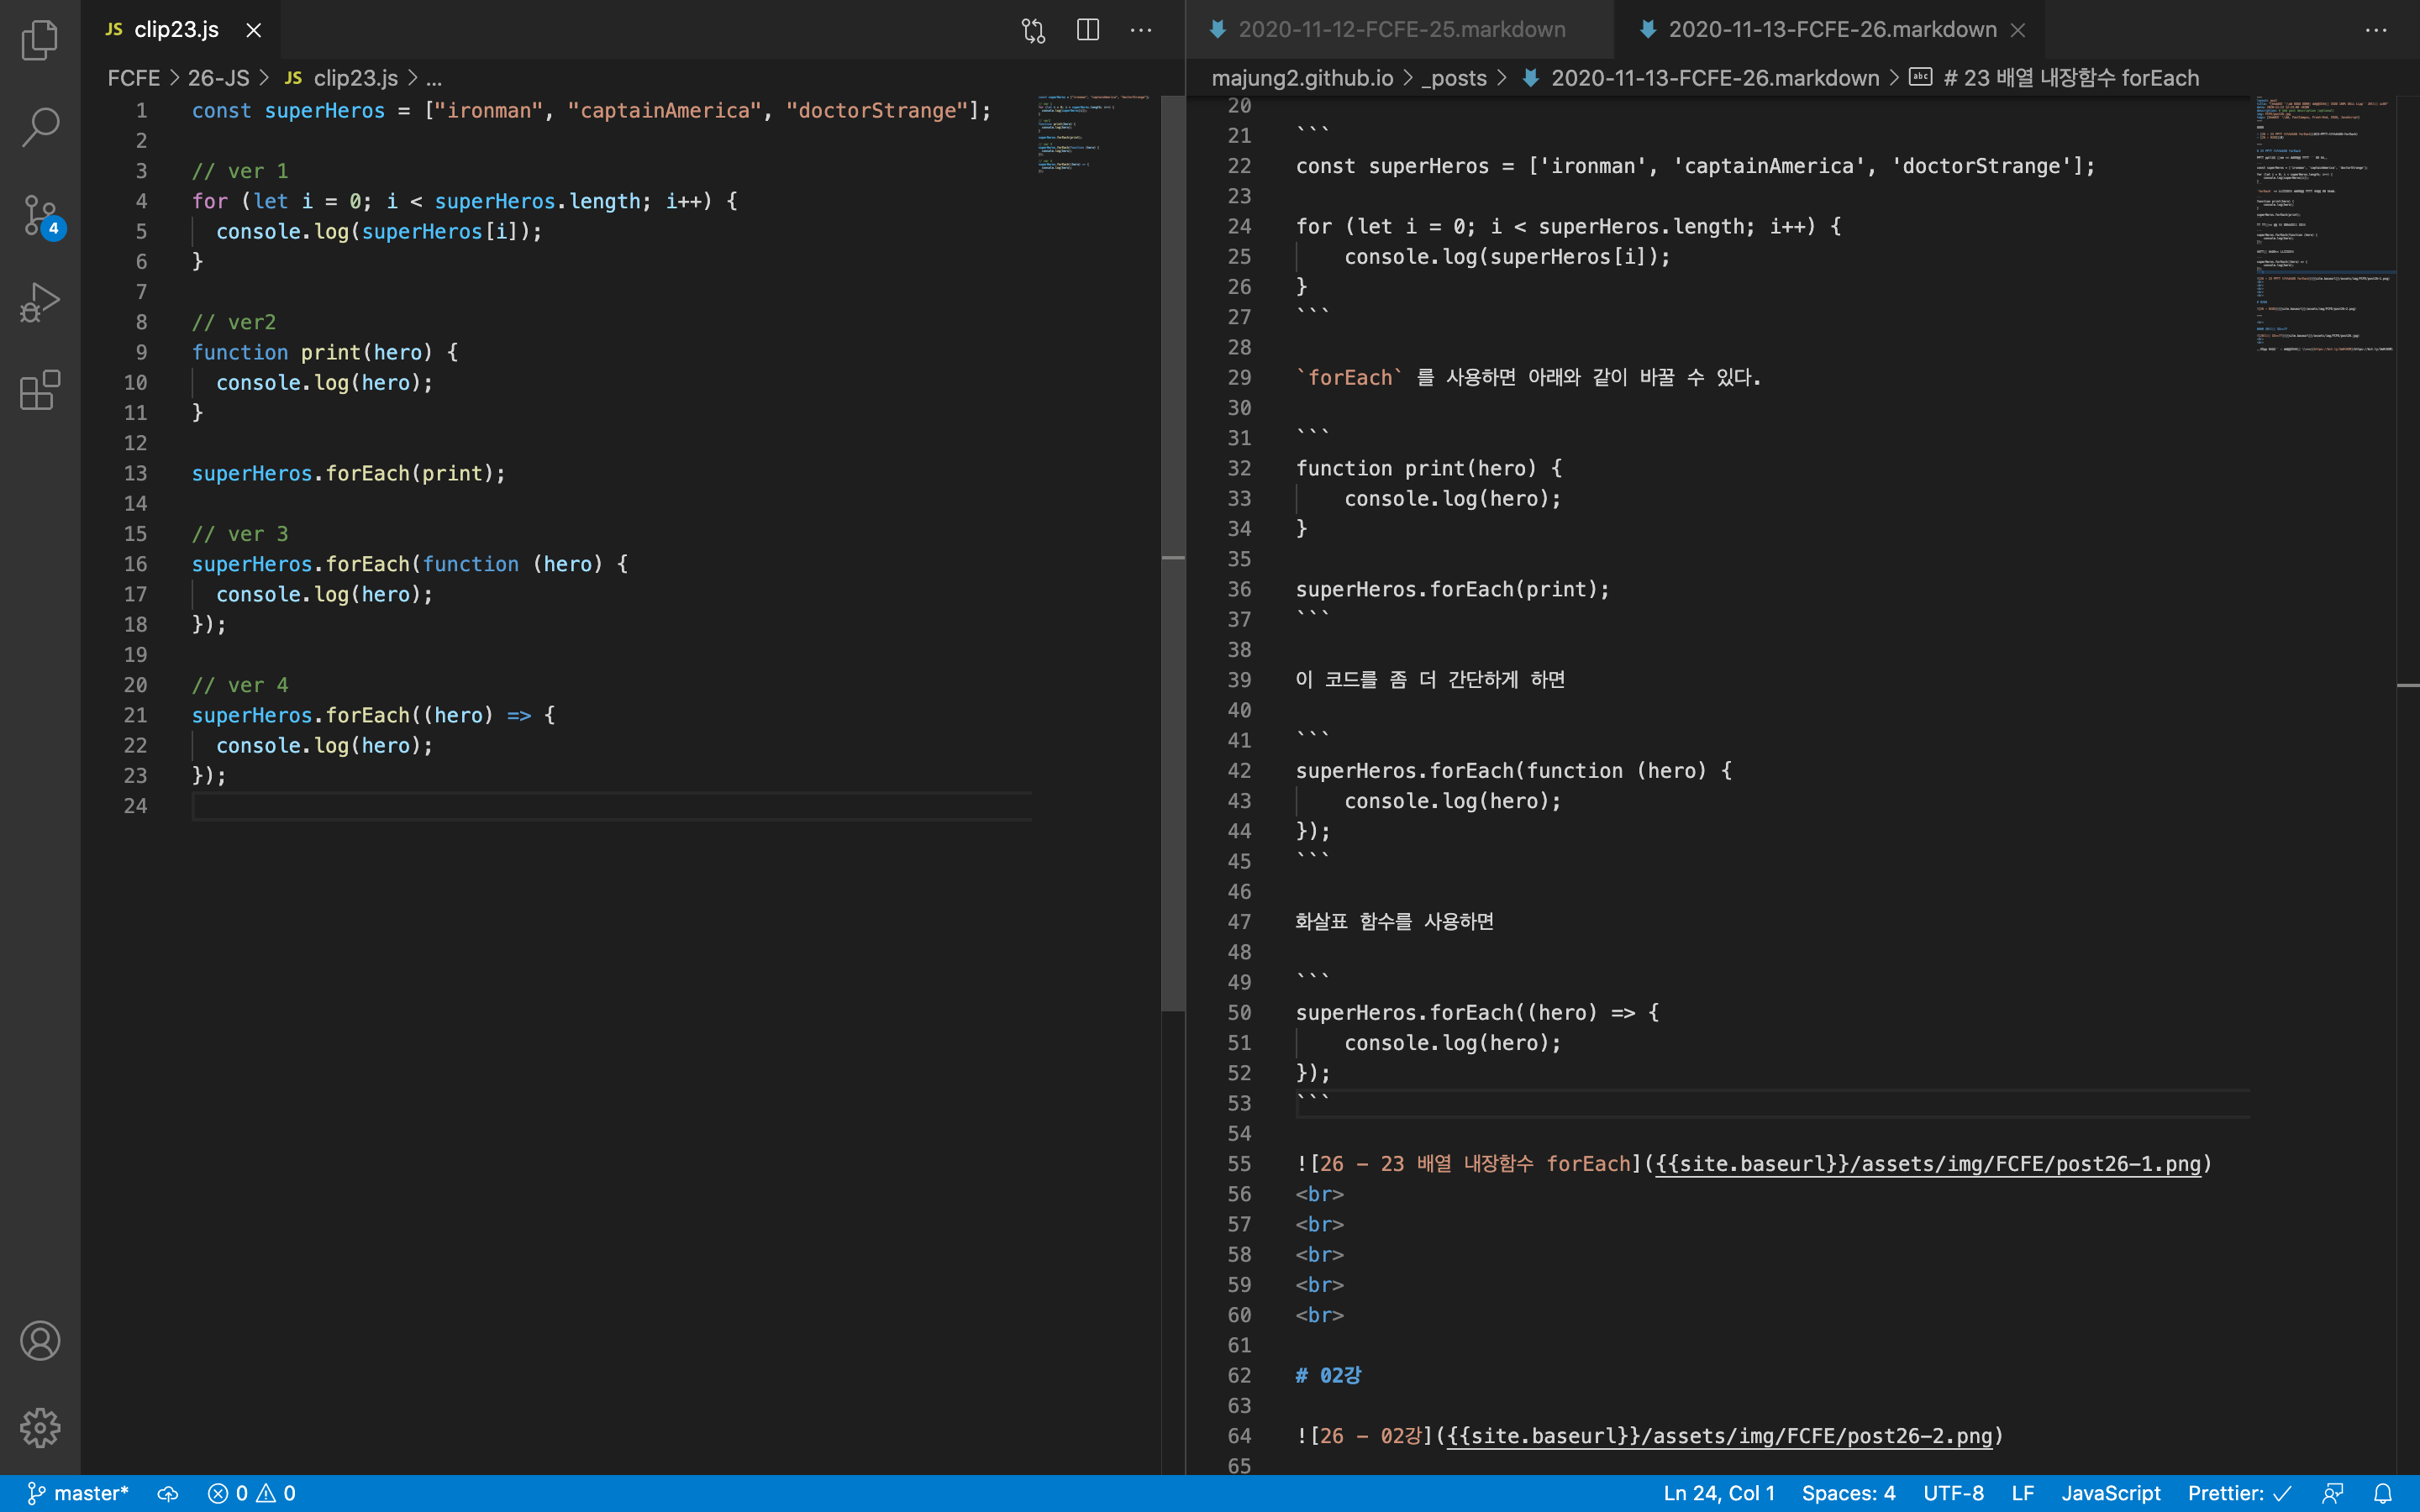Open the Accounts menu icon
The height and width of the screenshot is (1512, 2420).
(x=40, y=1341)
